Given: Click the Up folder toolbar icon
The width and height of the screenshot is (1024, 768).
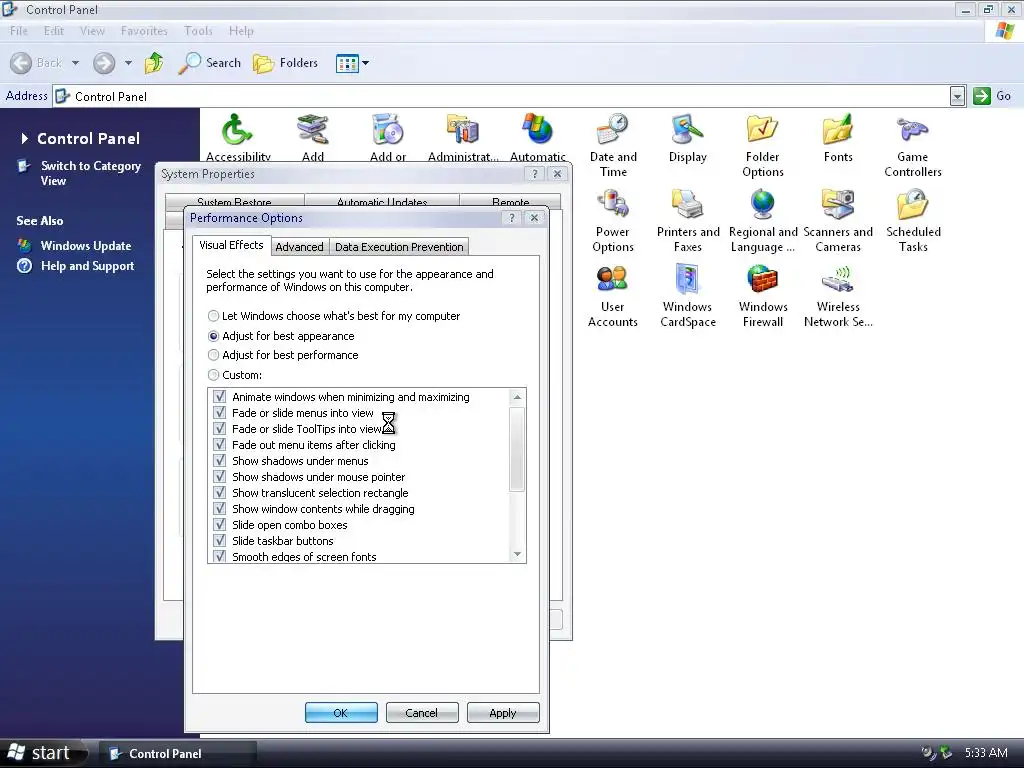Looking at the screenshot, I should click(x=154, y=63).
